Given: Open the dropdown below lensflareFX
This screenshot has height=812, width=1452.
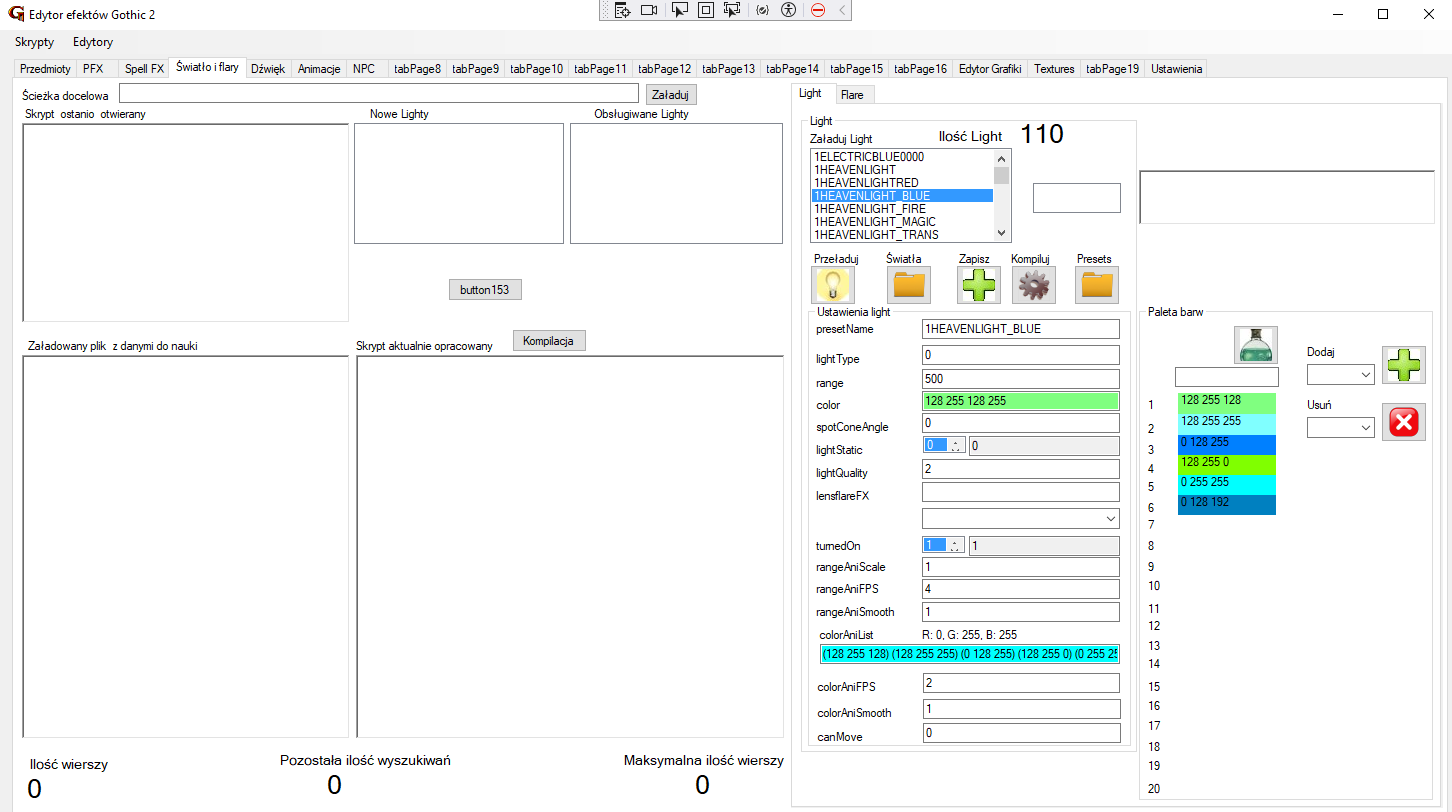Looking at the screenshot, I should coord(1020,519).
